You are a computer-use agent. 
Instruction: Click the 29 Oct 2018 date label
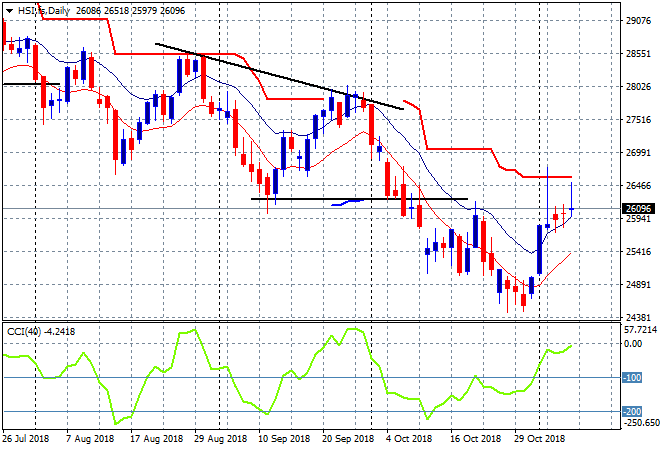click(x=540, y=439)
